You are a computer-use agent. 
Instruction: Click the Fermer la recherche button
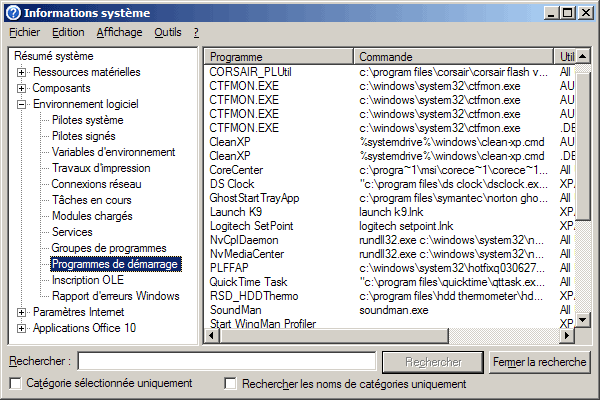pos(540,361)
